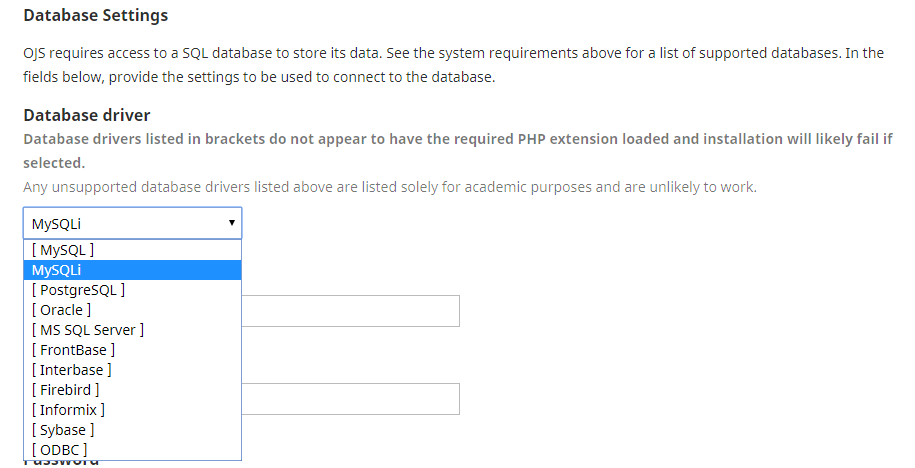This screenshot has width=915, height=468.
Task: Pick the [ Interbase ] driver entry
Action: coord(71,370)
